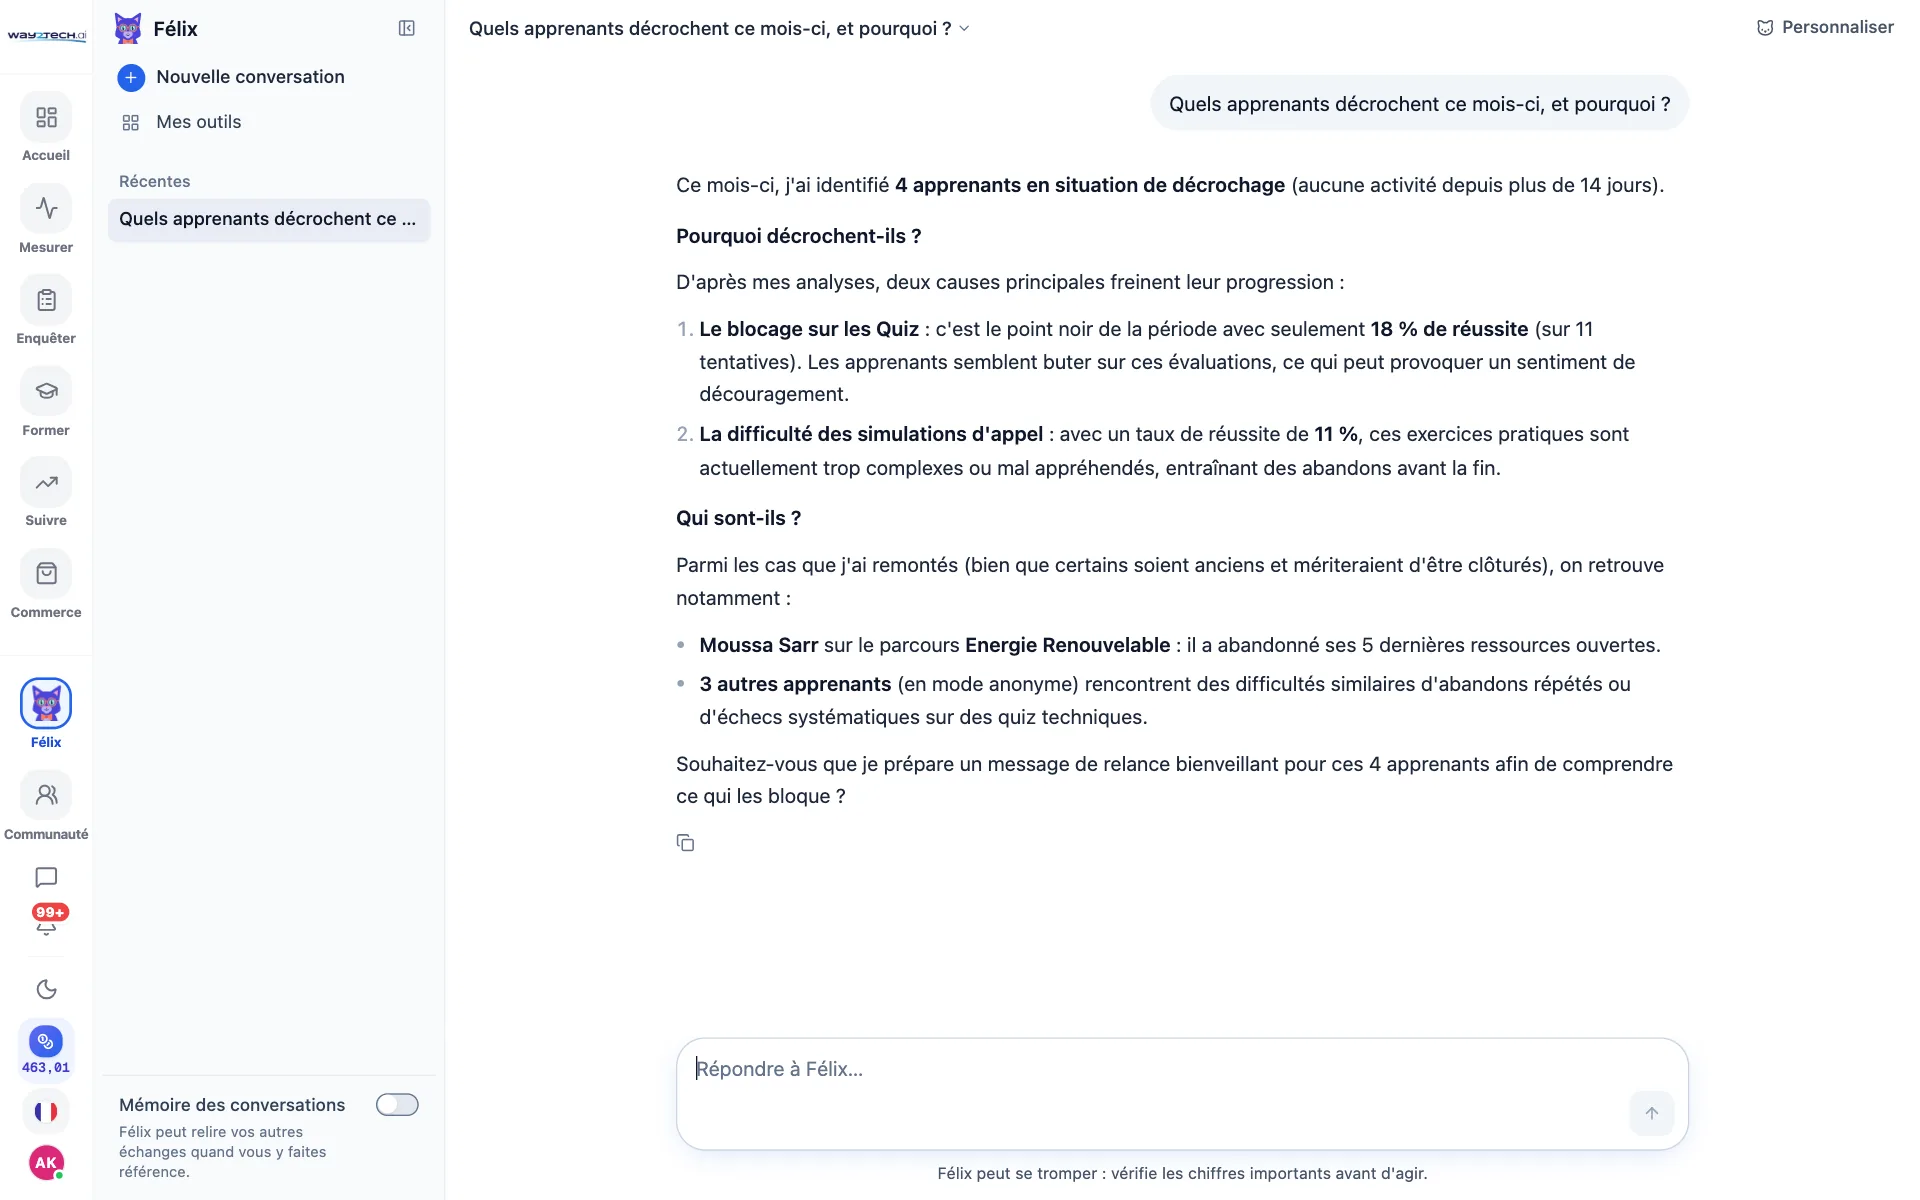Viewport: 1920px width, 1200px height.
Task: Click the user question bubble
Action: coord(1419,104)
